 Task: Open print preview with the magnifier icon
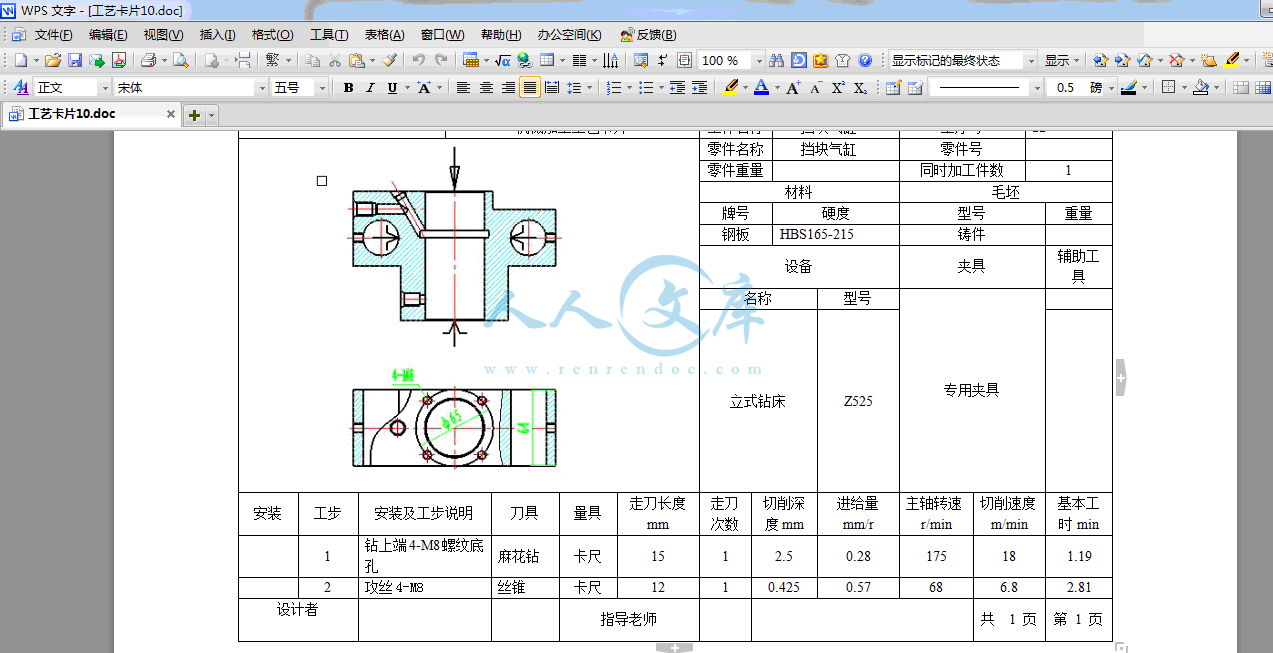(180, 60)
